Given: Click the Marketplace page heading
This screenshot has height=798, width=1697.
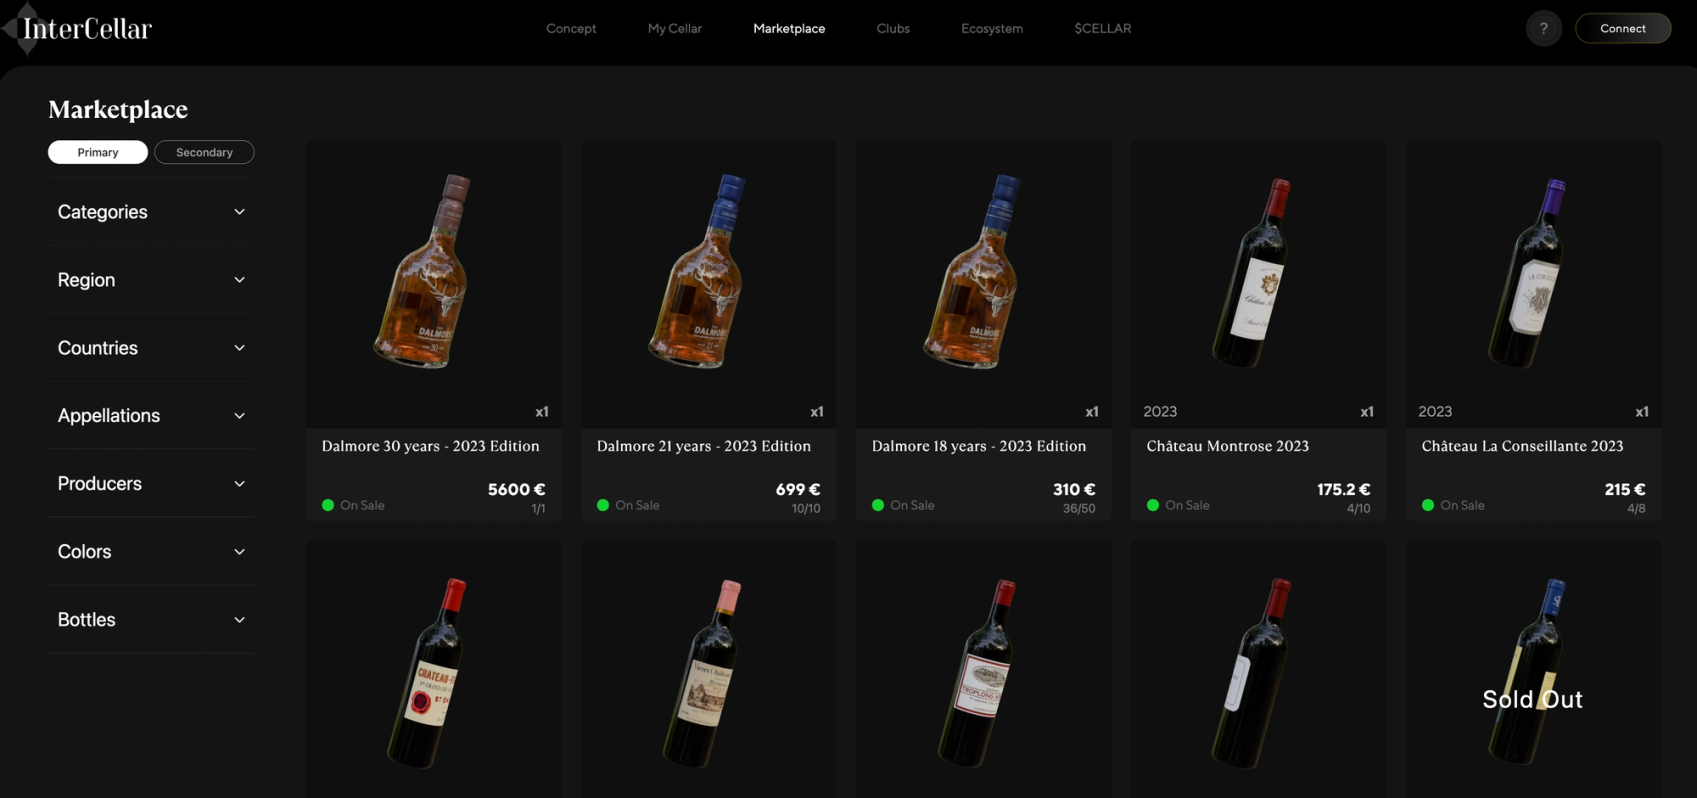Looking at the screenshot, I should [x=118, y=109].
